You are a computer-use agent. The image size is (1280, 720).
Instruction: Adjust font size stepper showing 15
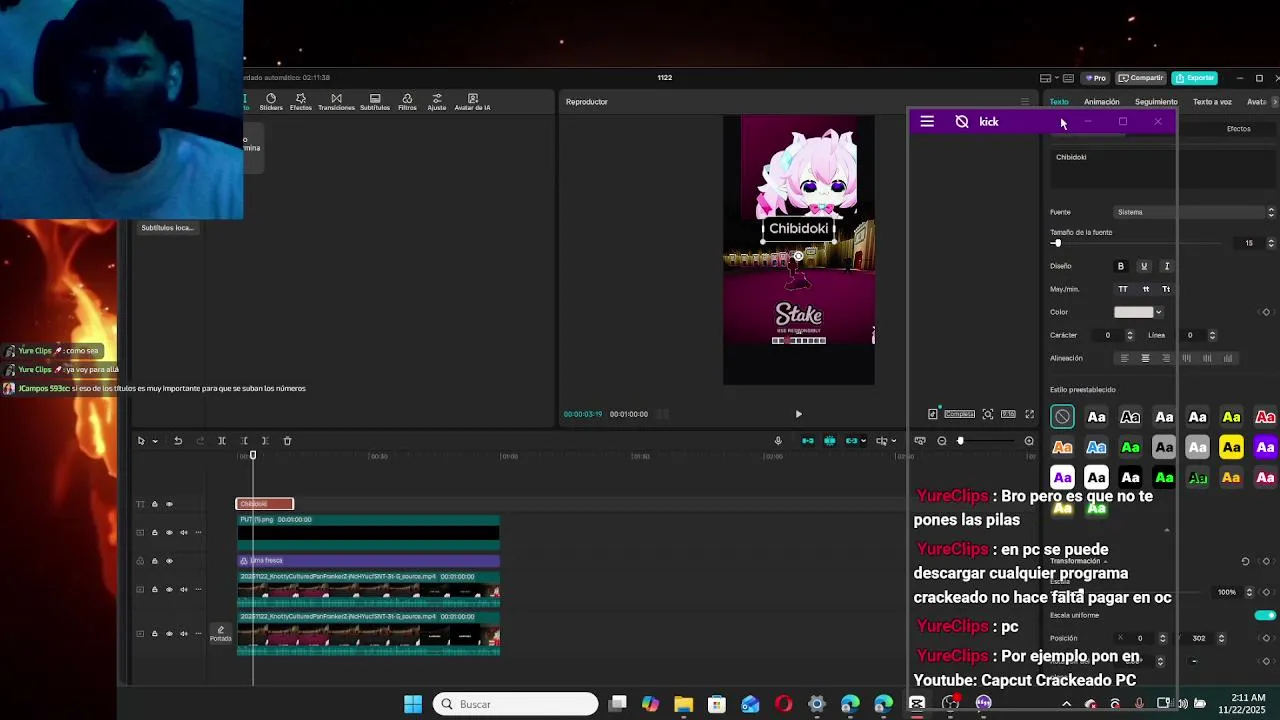click(1271, 243)
